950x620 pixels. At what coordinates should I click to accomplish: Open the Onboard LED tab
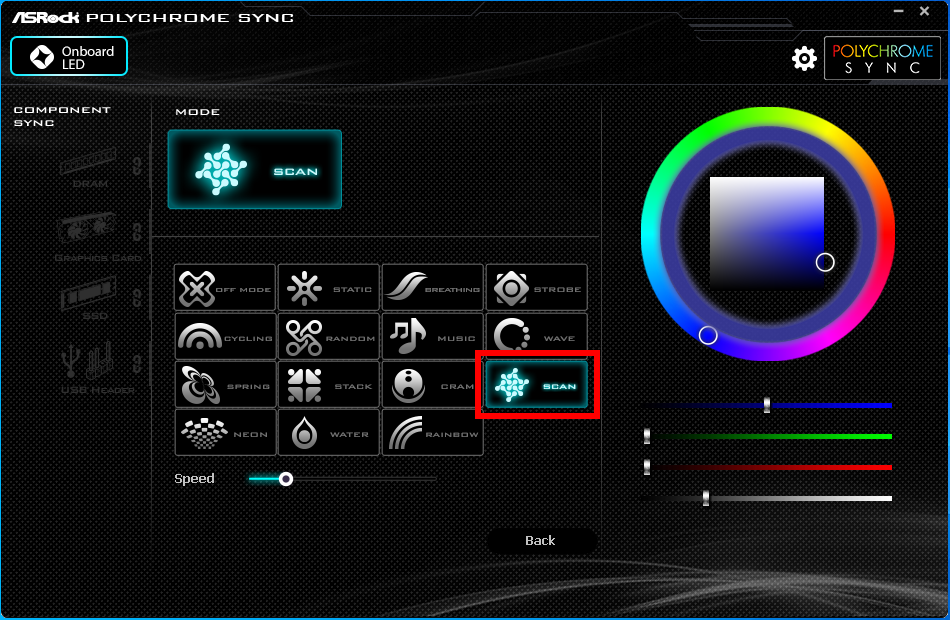[69, 56]
